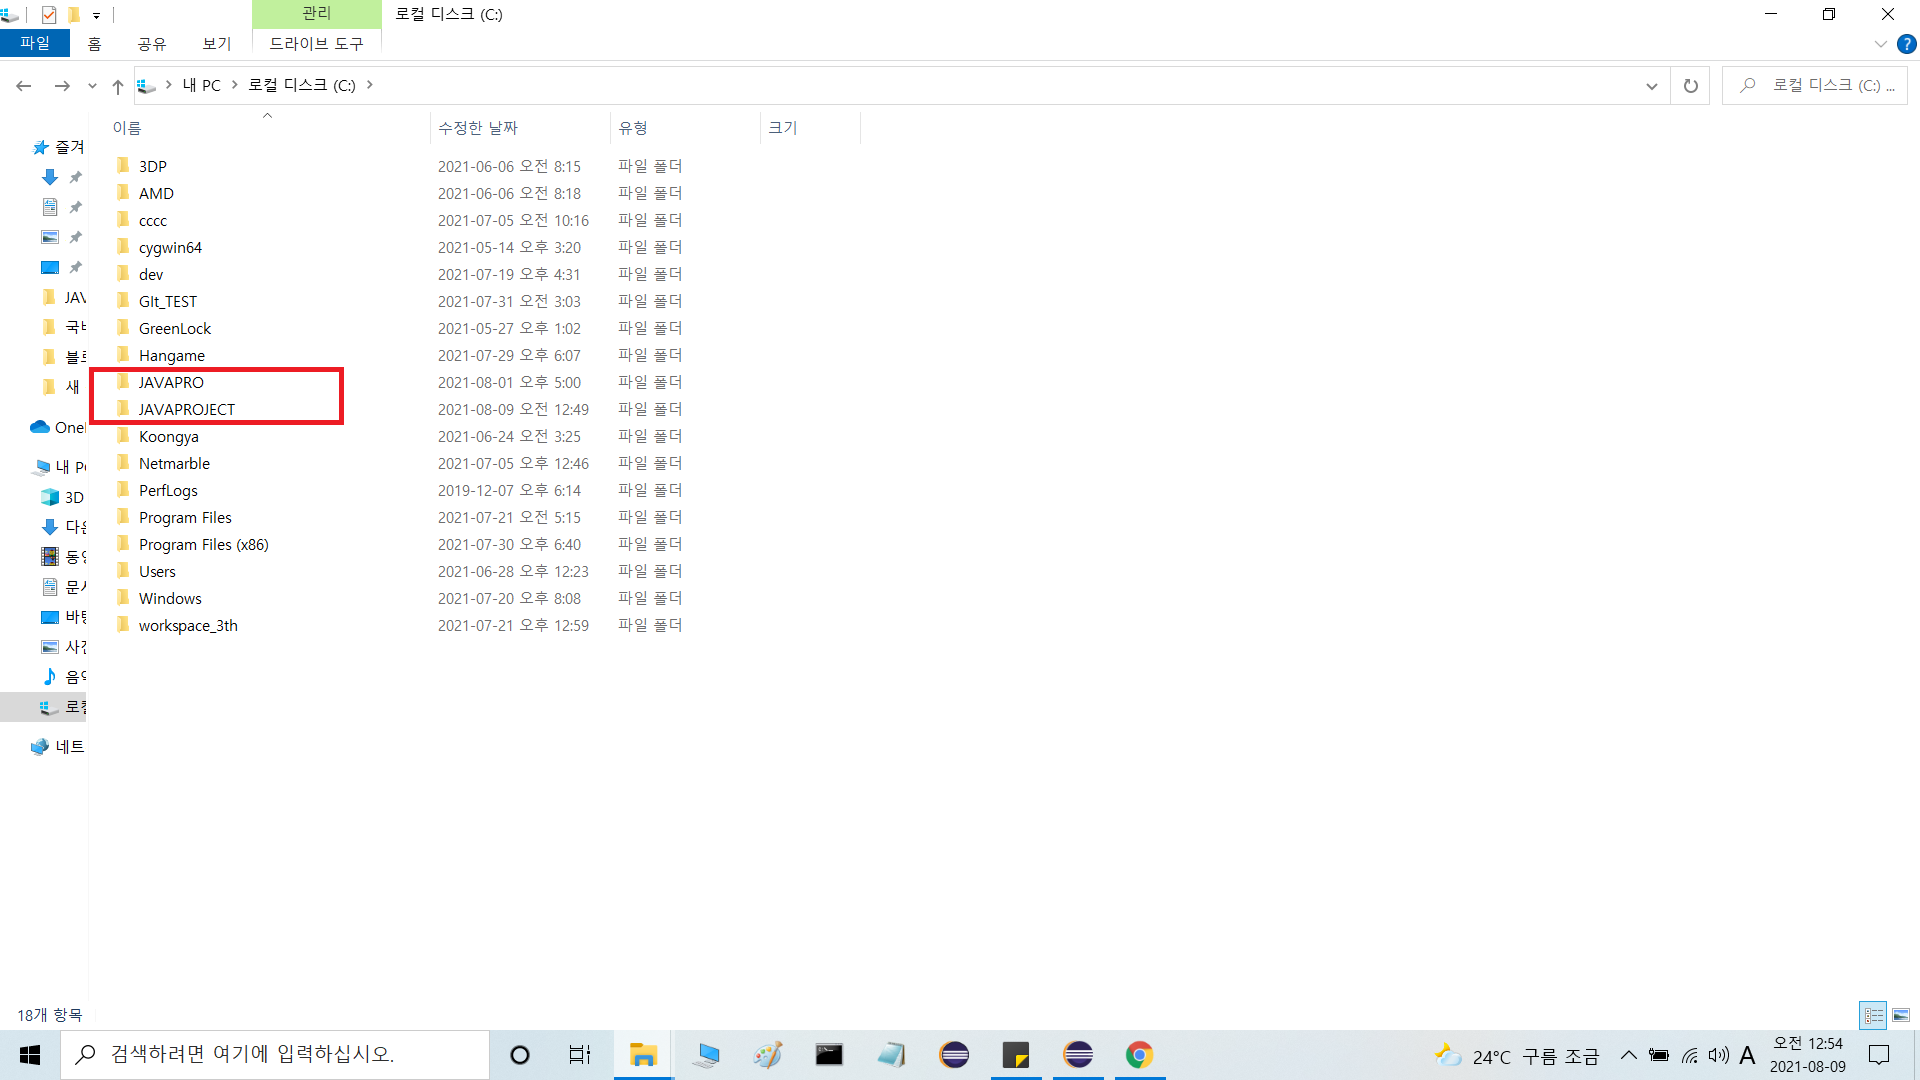Open address bar history dropdown

[x=1651, y=86]
